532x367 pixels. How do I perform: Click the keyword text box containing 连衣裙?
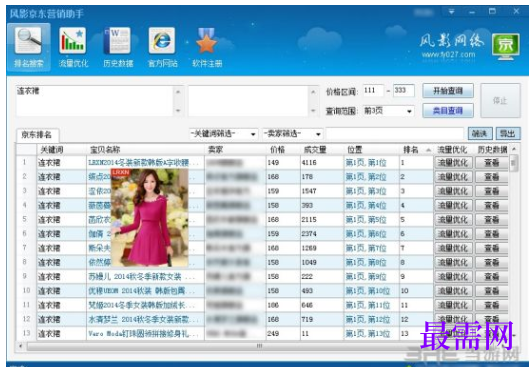[x=94, y=100]
